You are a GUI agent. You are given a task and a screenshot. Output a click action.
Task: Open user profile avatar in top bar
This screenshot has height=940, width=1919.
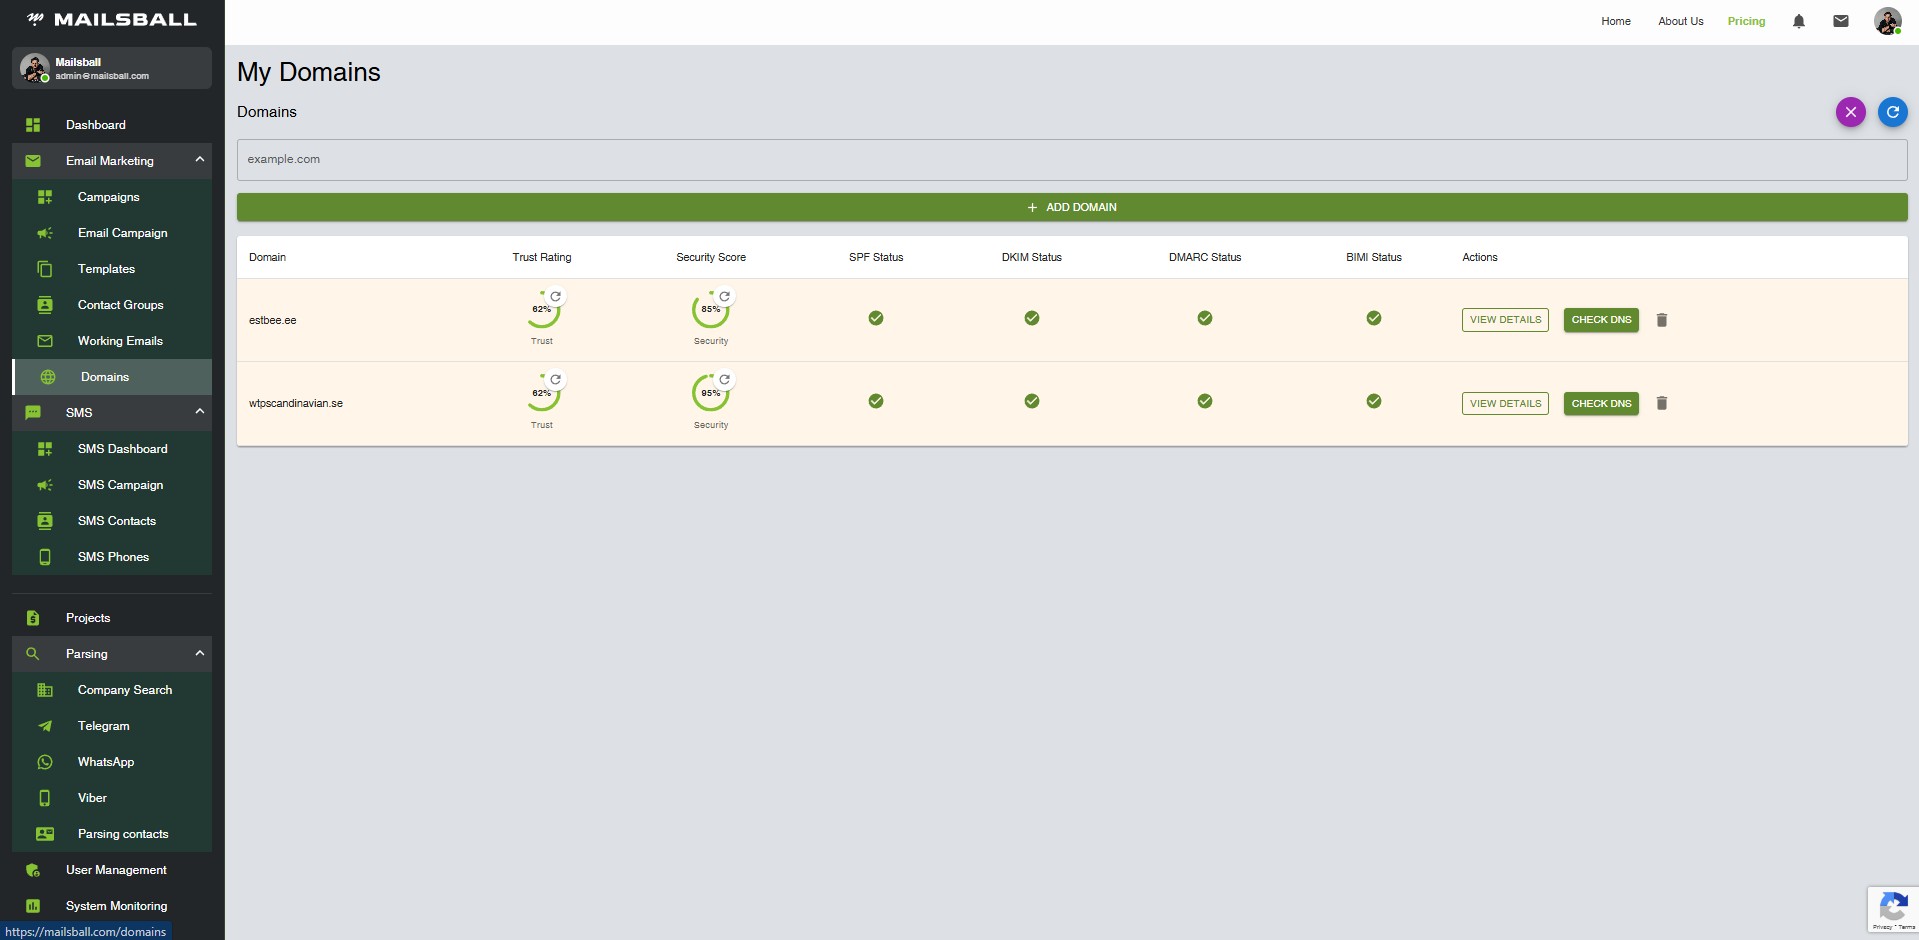1887,21
